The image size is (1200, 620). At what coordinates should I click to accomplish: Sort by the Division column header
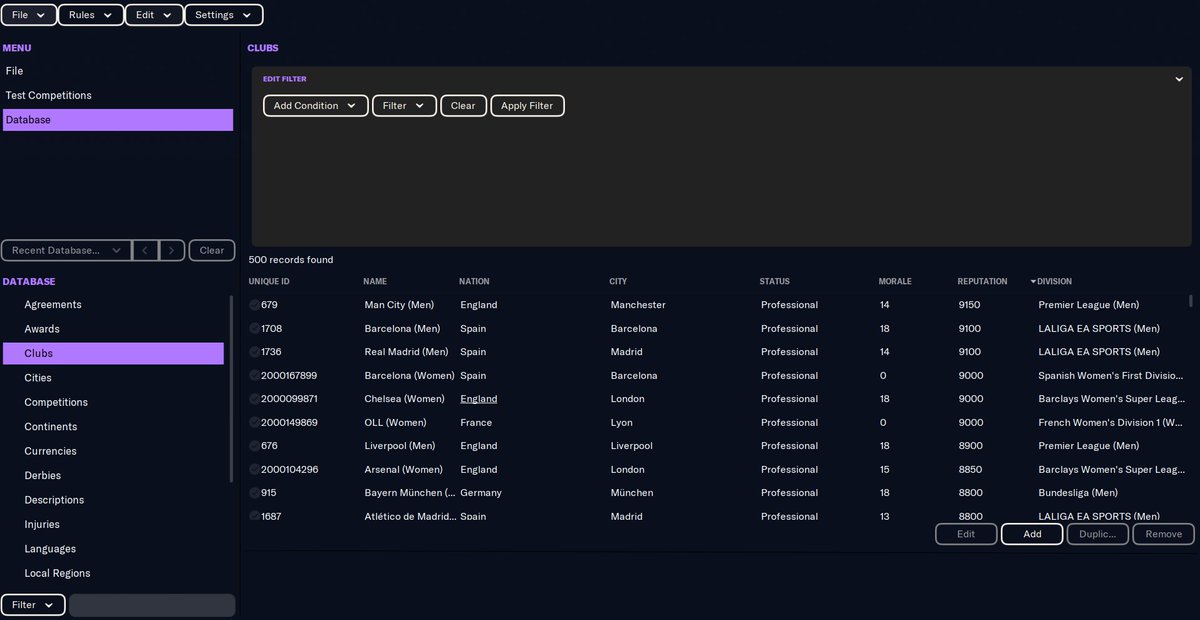click(x=1054, y=282)
